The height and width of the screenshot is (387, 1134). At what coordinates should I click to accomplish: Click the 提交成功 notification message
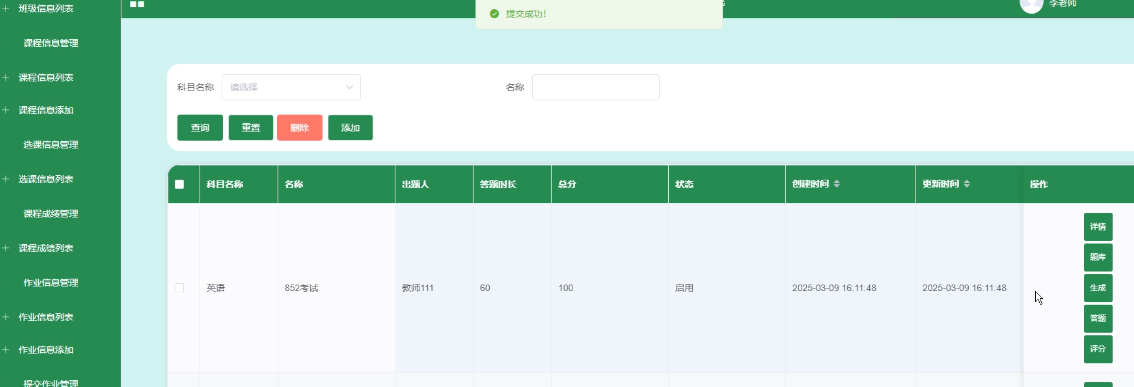(599, 14)
